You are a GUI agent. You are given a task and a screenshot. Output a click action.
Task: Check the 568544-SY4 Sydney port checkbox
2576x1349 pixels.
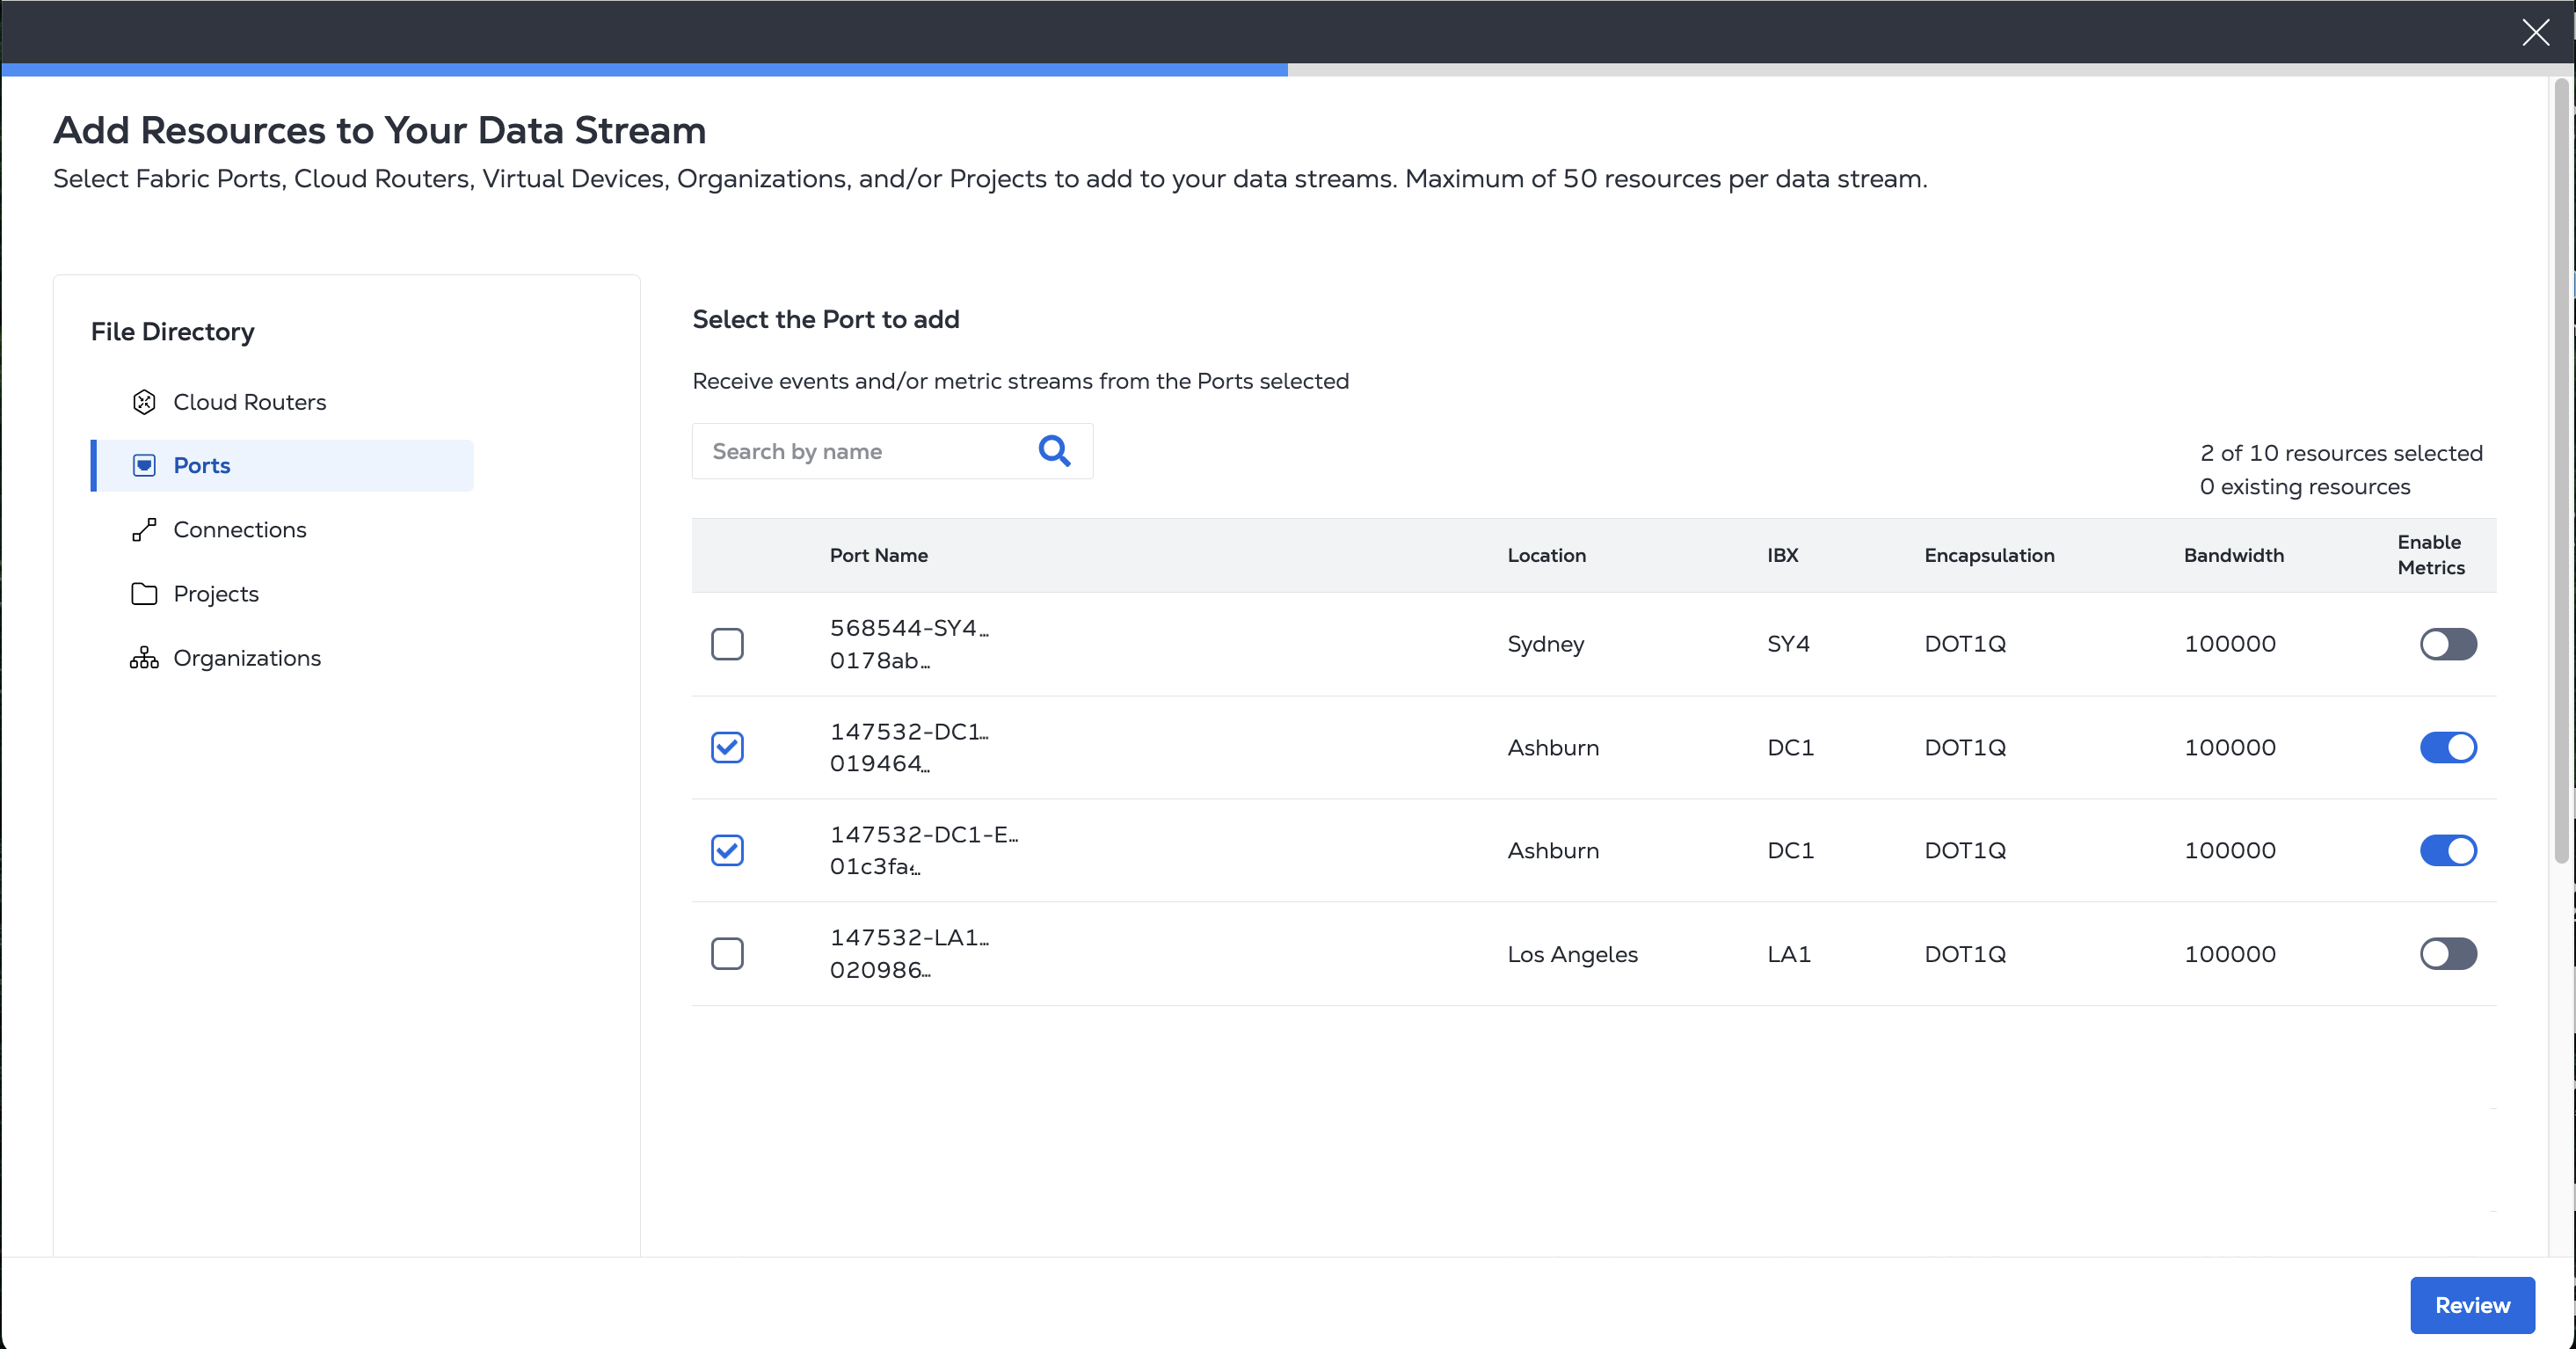tap(727, 644)
